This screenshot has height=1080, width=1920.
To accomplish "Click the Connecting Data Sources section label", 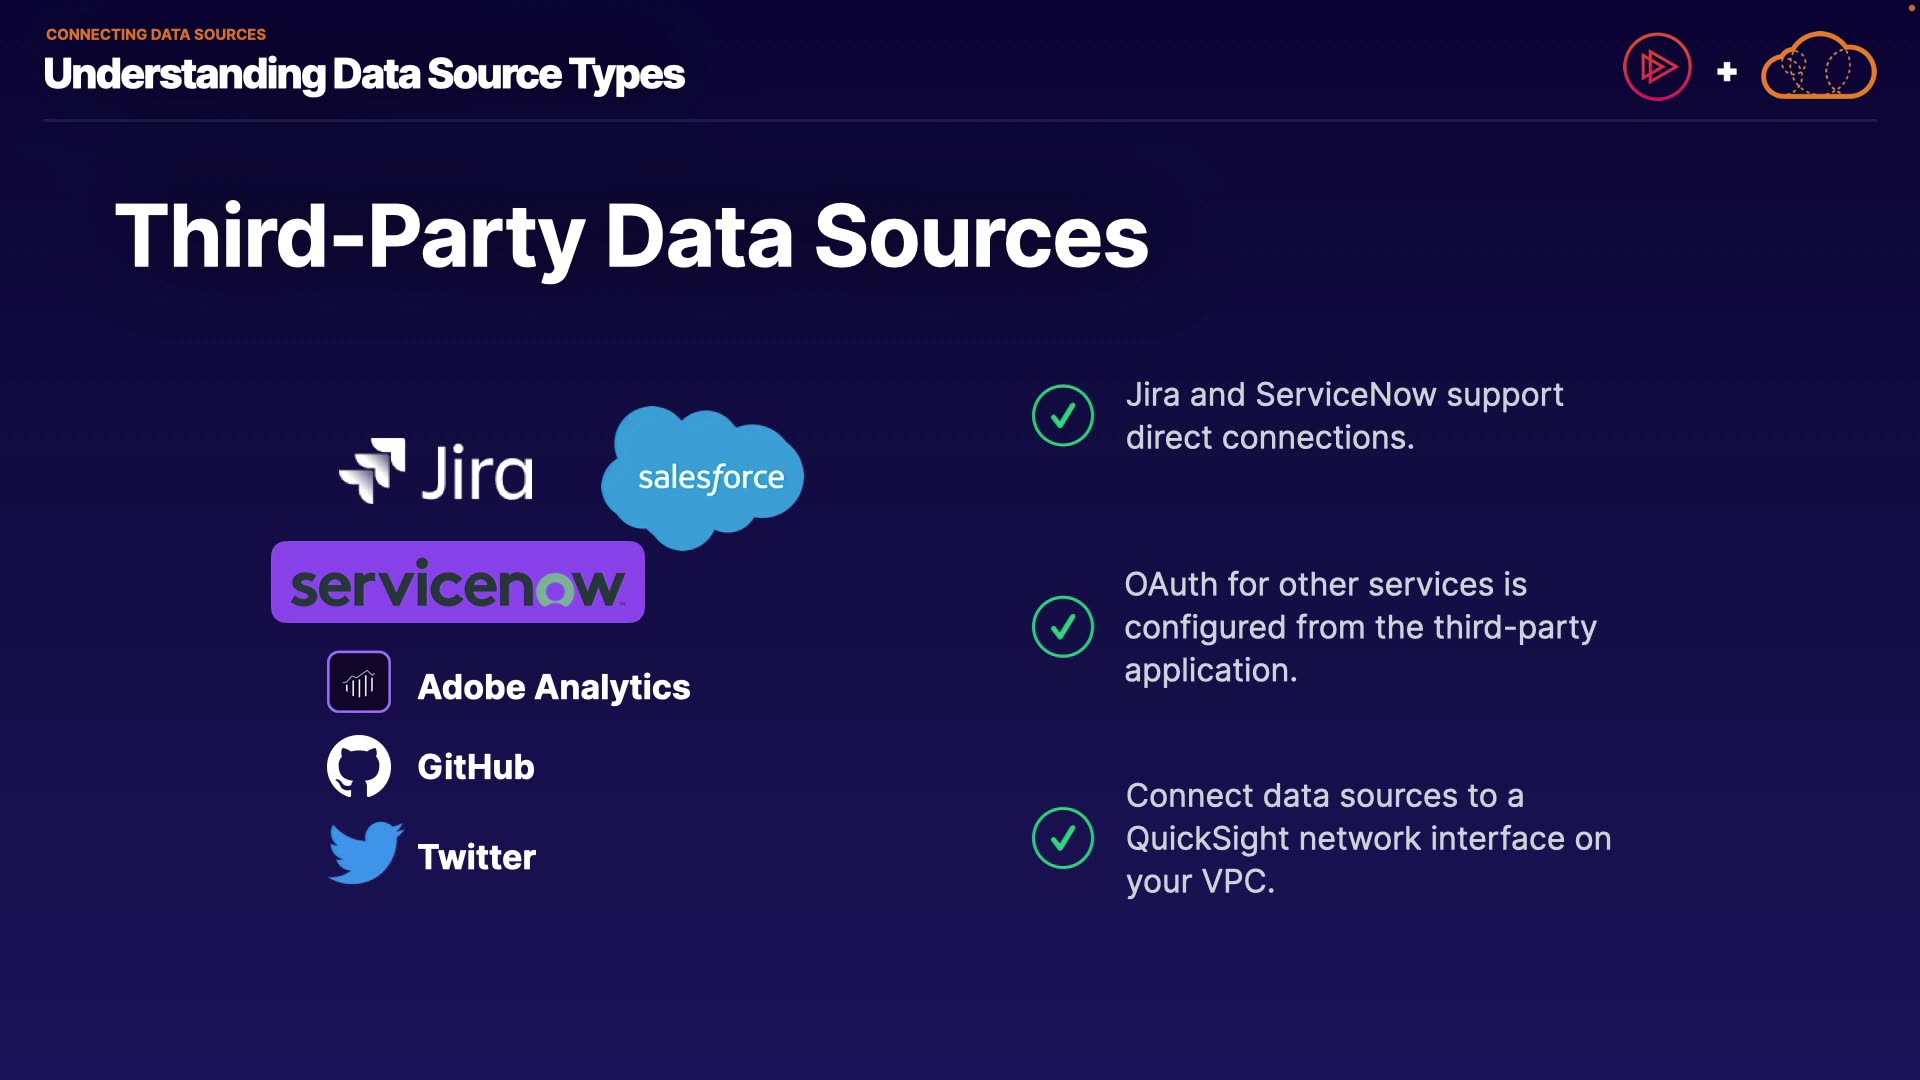I will click(x=156, y=34).
